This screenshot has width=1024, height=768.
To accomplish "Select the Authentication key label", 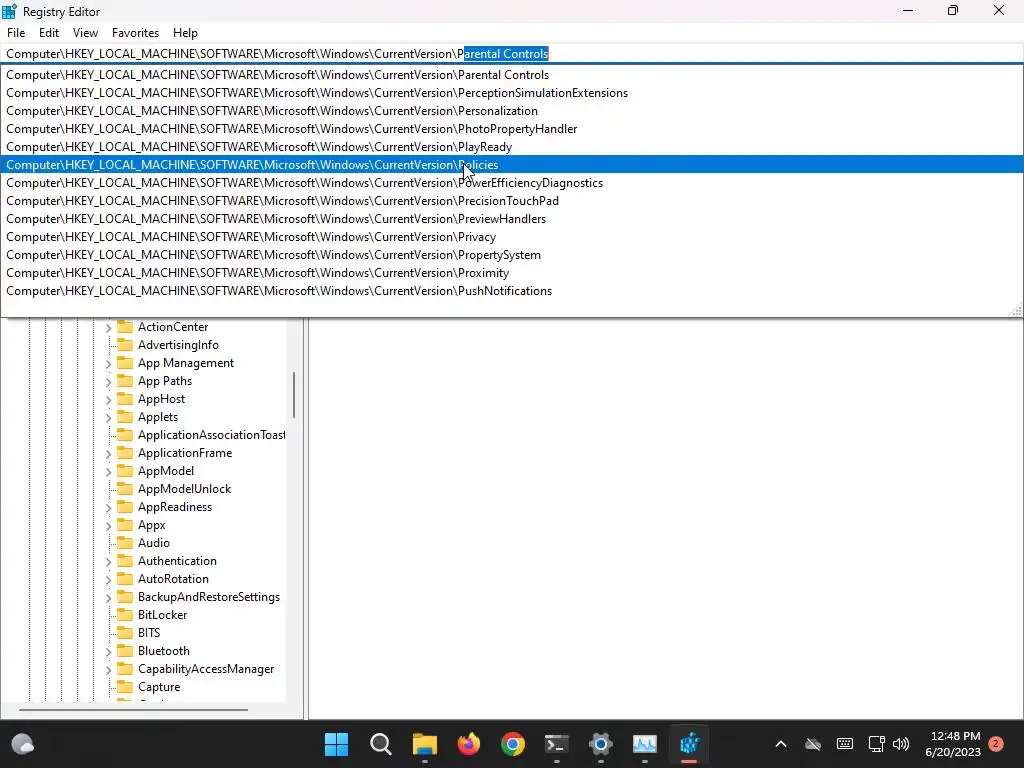I will point(177,560).
